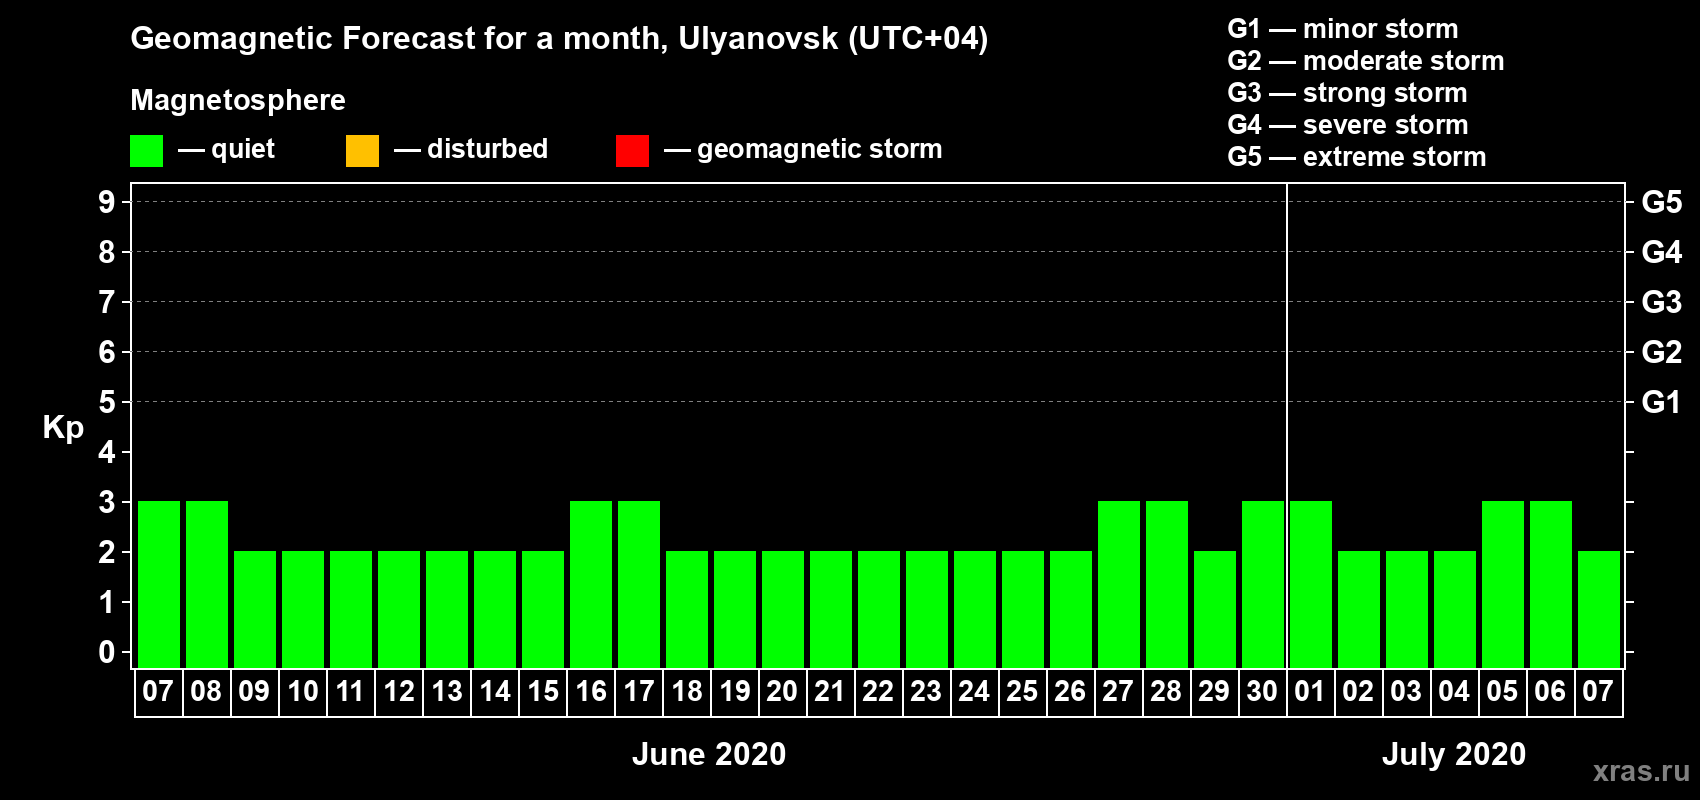This screenshot has width=1700, height=800.
Task: Click the Kp value 9 axis tick
Action: pos(107,202)
